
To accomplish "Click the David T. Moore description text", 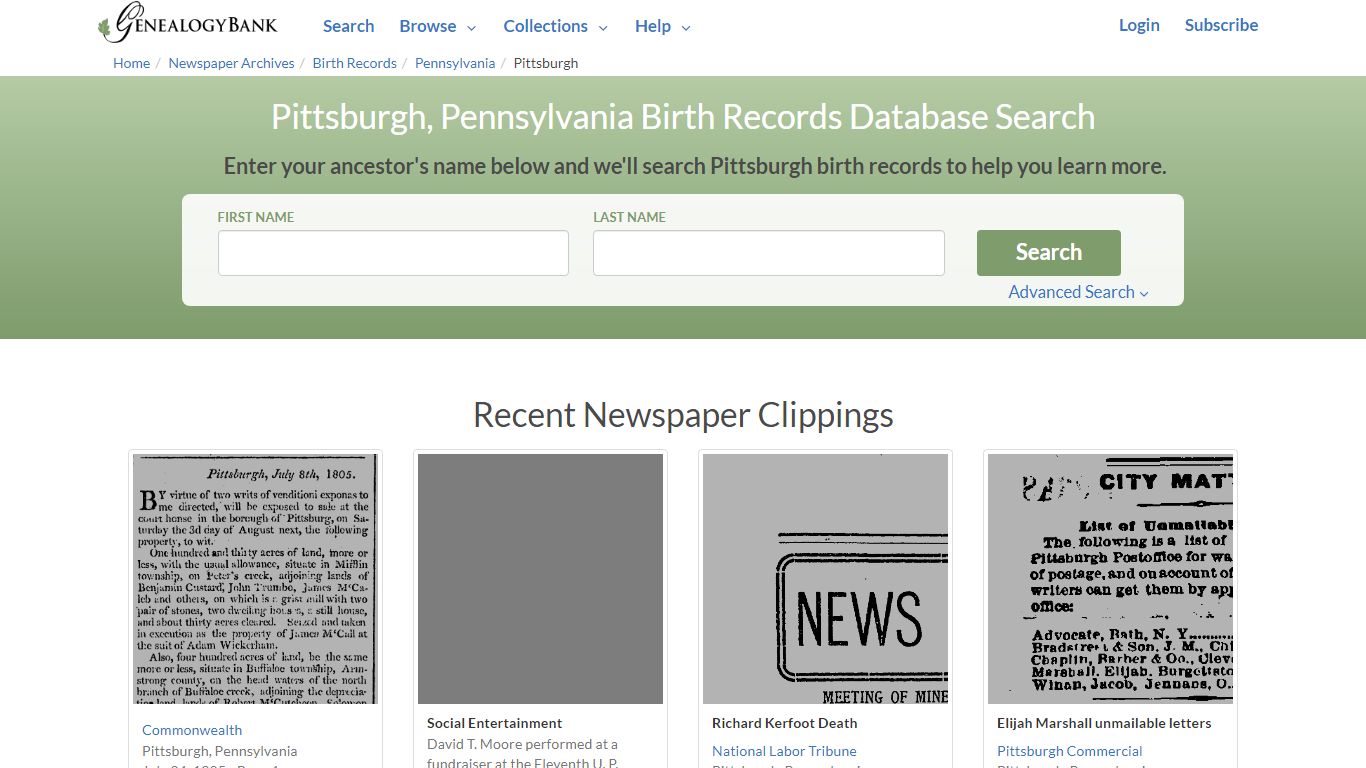I will pos(522,753).
